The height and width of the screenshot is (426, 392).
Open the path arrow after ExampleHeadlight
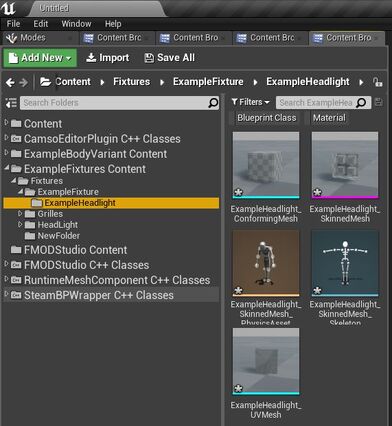361,82
